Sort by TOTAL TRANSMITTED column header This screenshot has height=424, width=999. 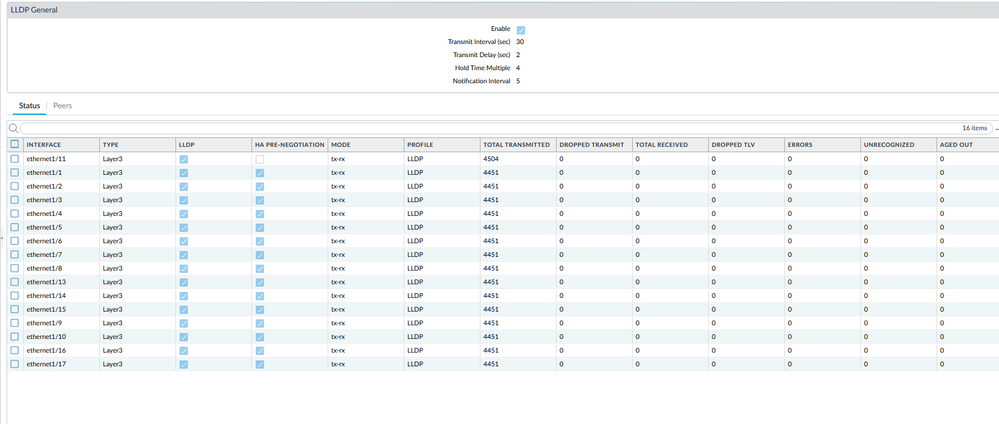516,145
